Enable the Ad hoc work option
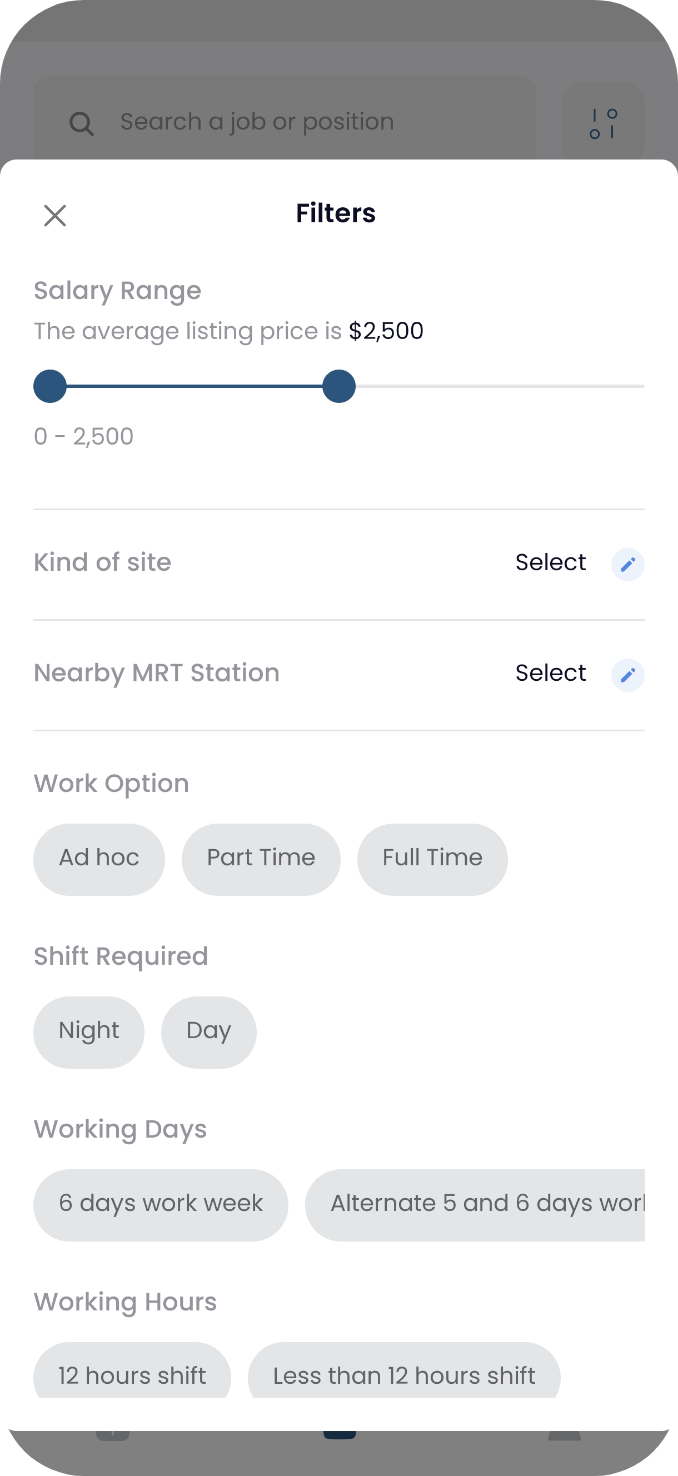 pos(98,858)
